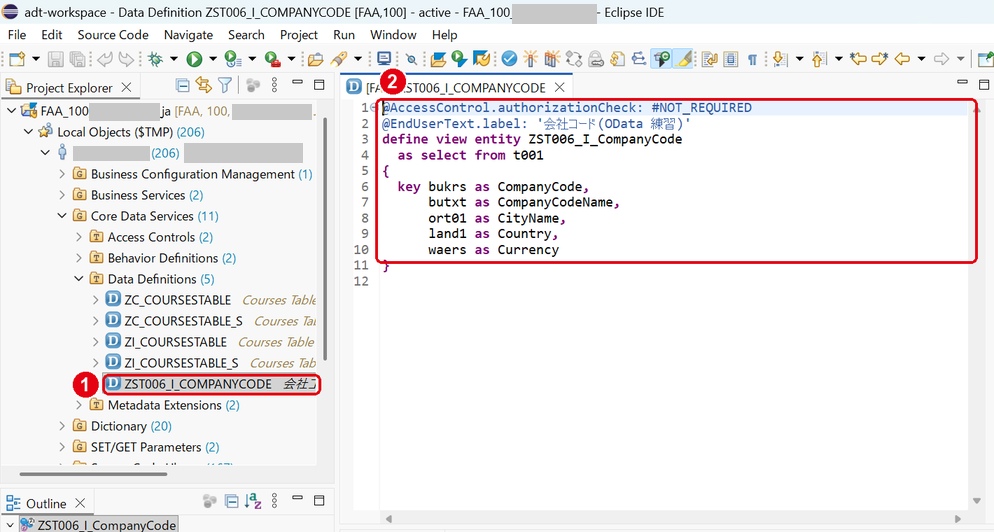The width and height of the screenshot is (994, 532).
Task: Close the ZST006_I_COMPANYCODE editor tab
Action: click(x=559, y=88)
